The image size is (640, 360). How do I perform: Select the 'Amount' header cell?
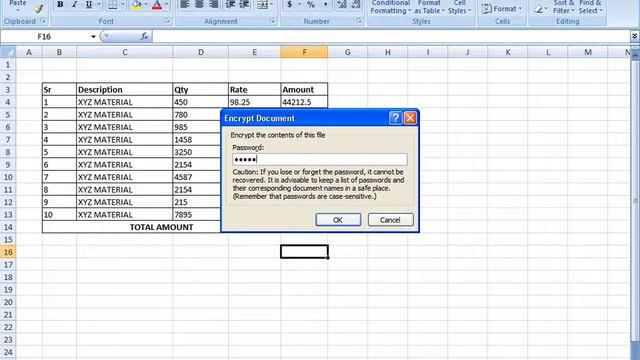(304, 89)
